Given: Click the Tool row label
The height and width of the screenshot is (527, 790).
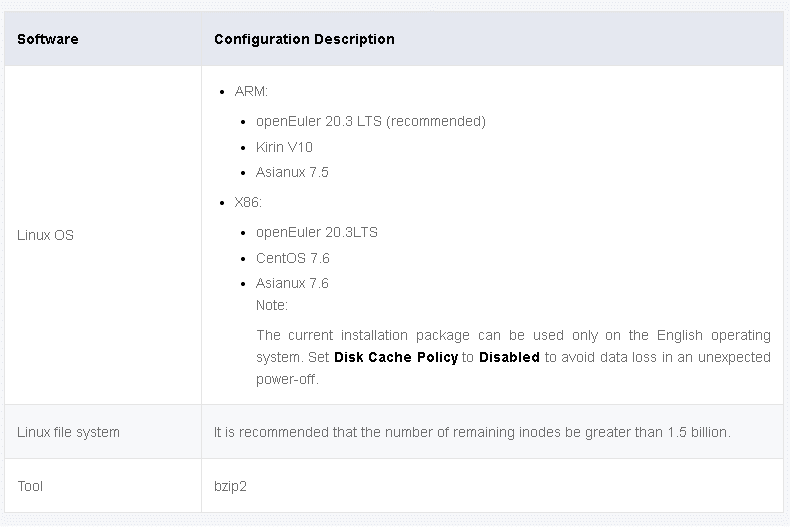Looking at the screenshot, I should coord(30,486).
